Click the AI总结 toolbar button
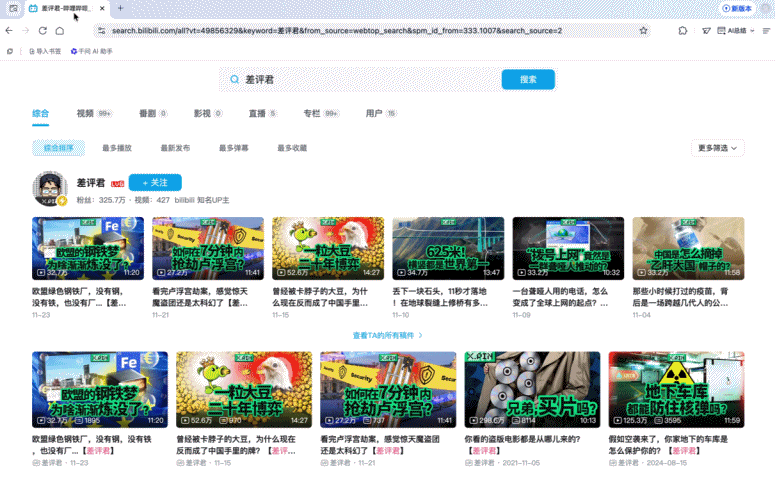The width and height of the screenshot is (775, 486). pos(732,31)
